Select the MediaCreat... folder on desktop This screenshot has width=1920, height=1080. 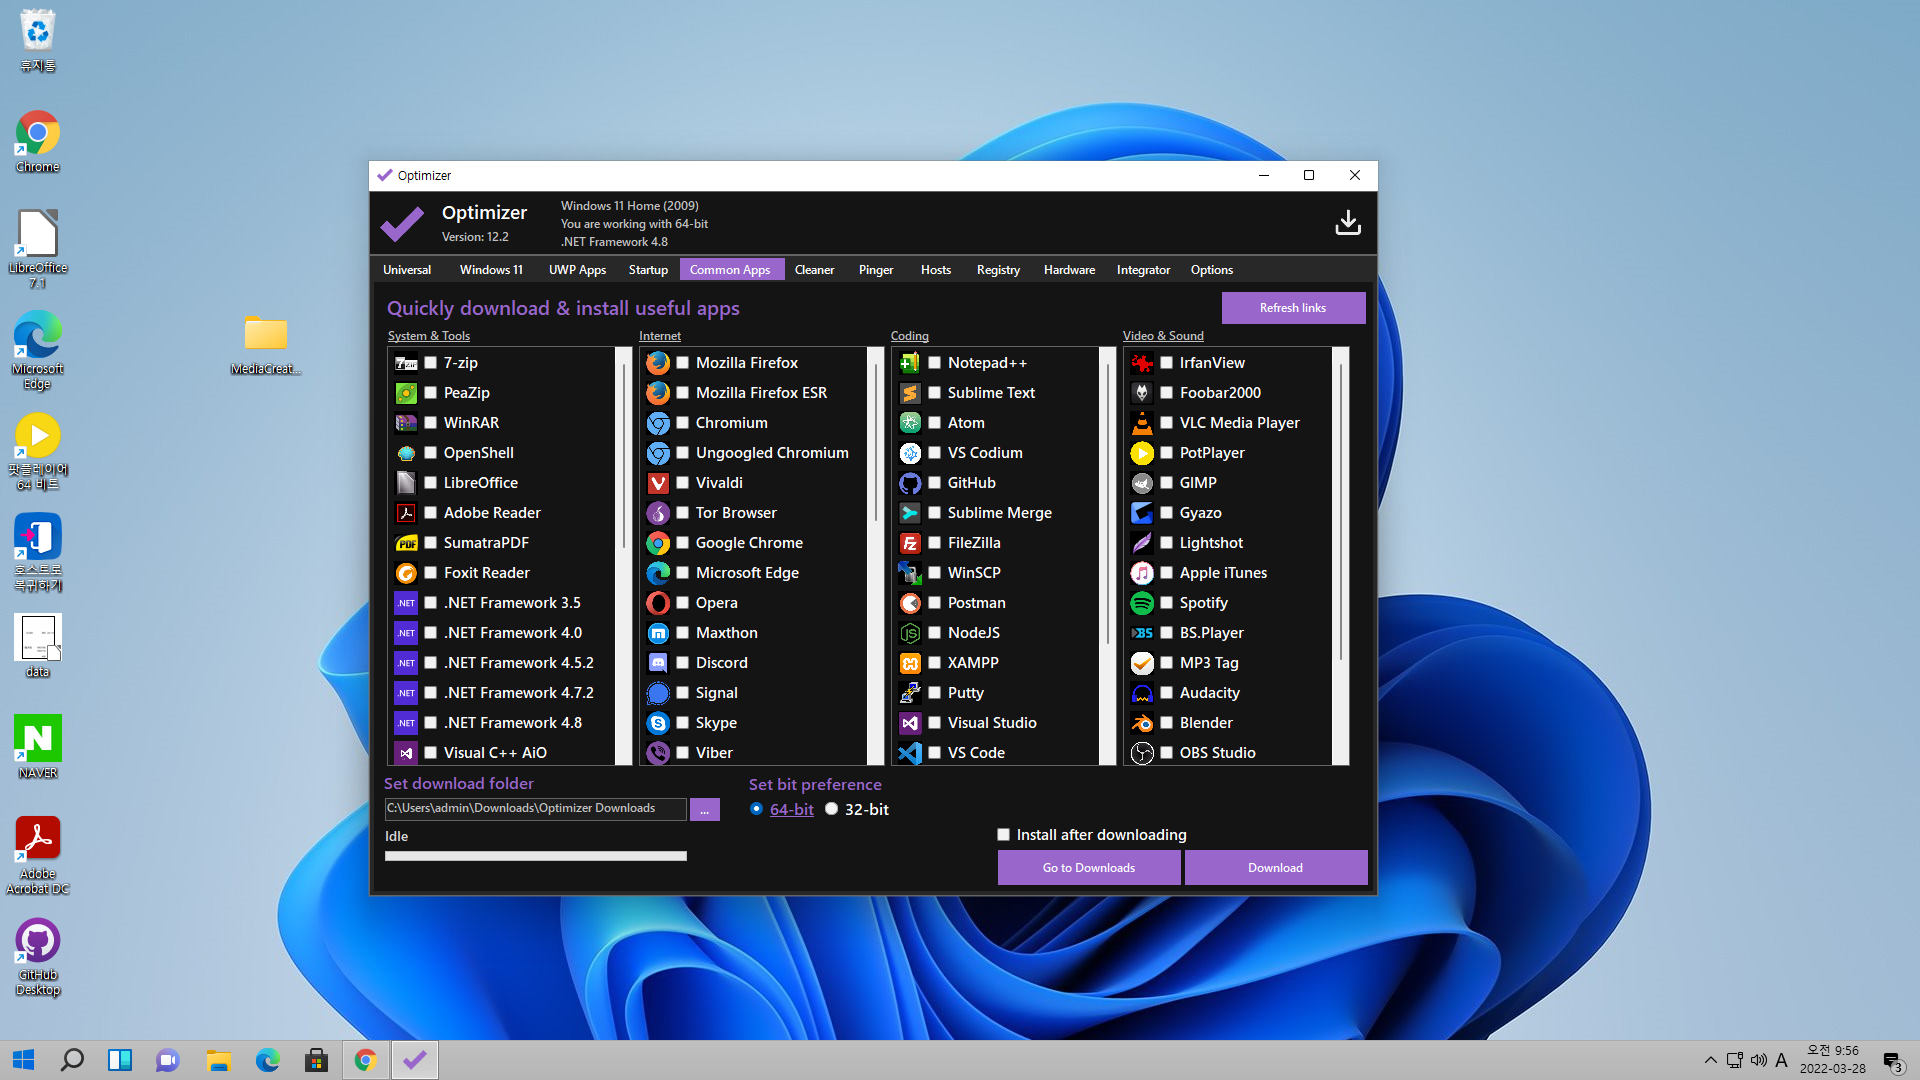coord(266,345)
